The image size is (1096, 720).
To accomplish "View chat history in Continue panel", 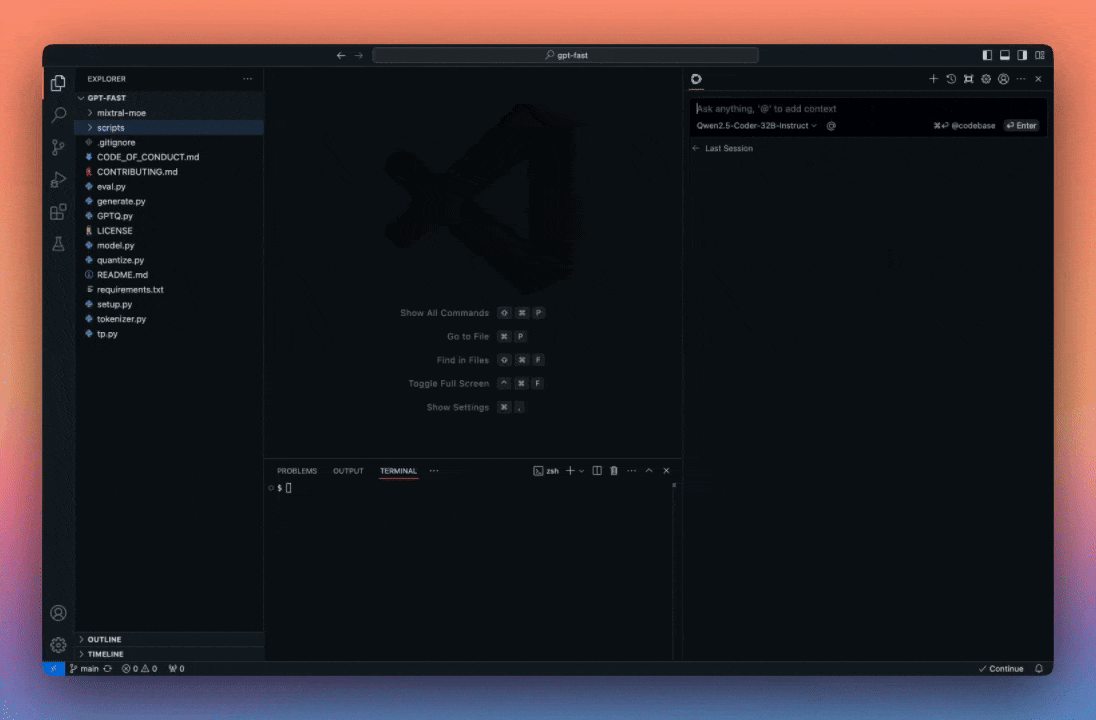I will pyautogui.click(x=951, y=79).
